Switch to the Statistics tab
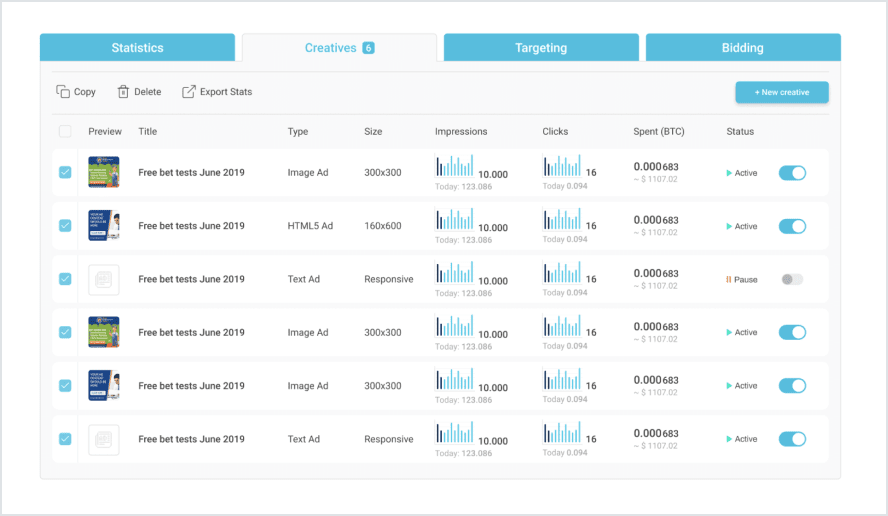 [137, 48]
